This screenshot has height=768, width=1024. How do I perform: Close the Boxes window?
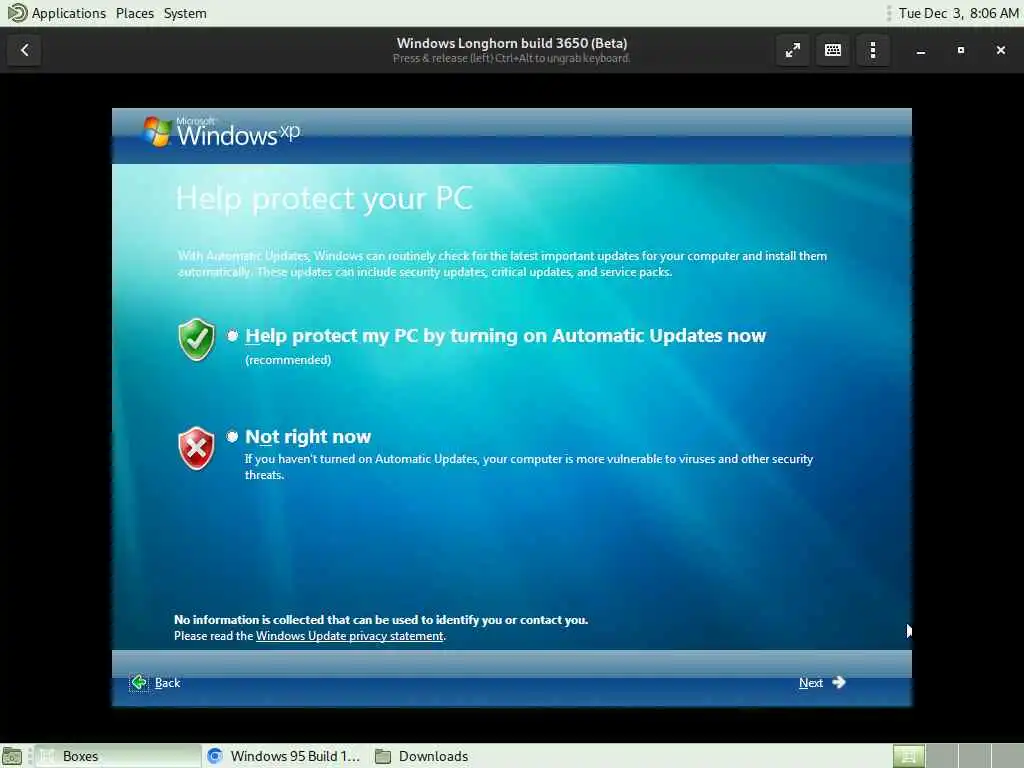(1000, 50)
